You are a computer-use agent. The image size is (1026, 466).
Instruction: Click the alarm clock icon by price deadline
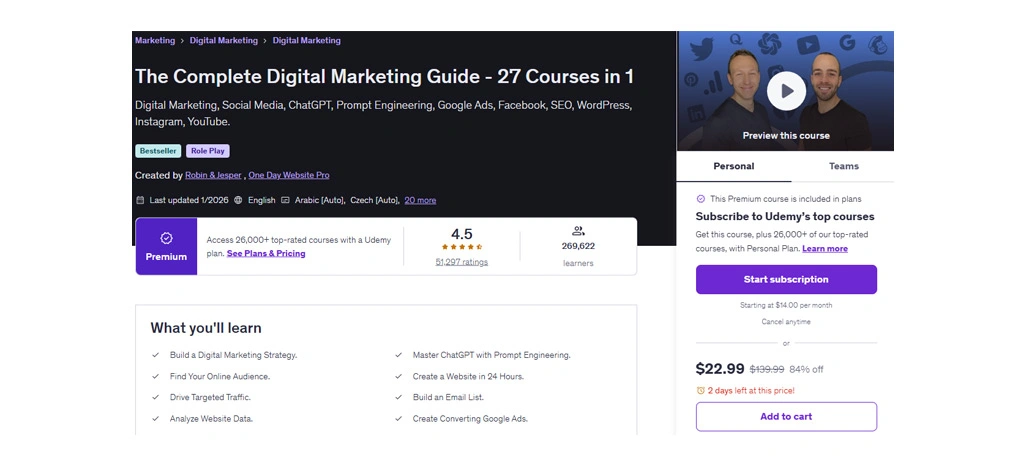[700, 390]
